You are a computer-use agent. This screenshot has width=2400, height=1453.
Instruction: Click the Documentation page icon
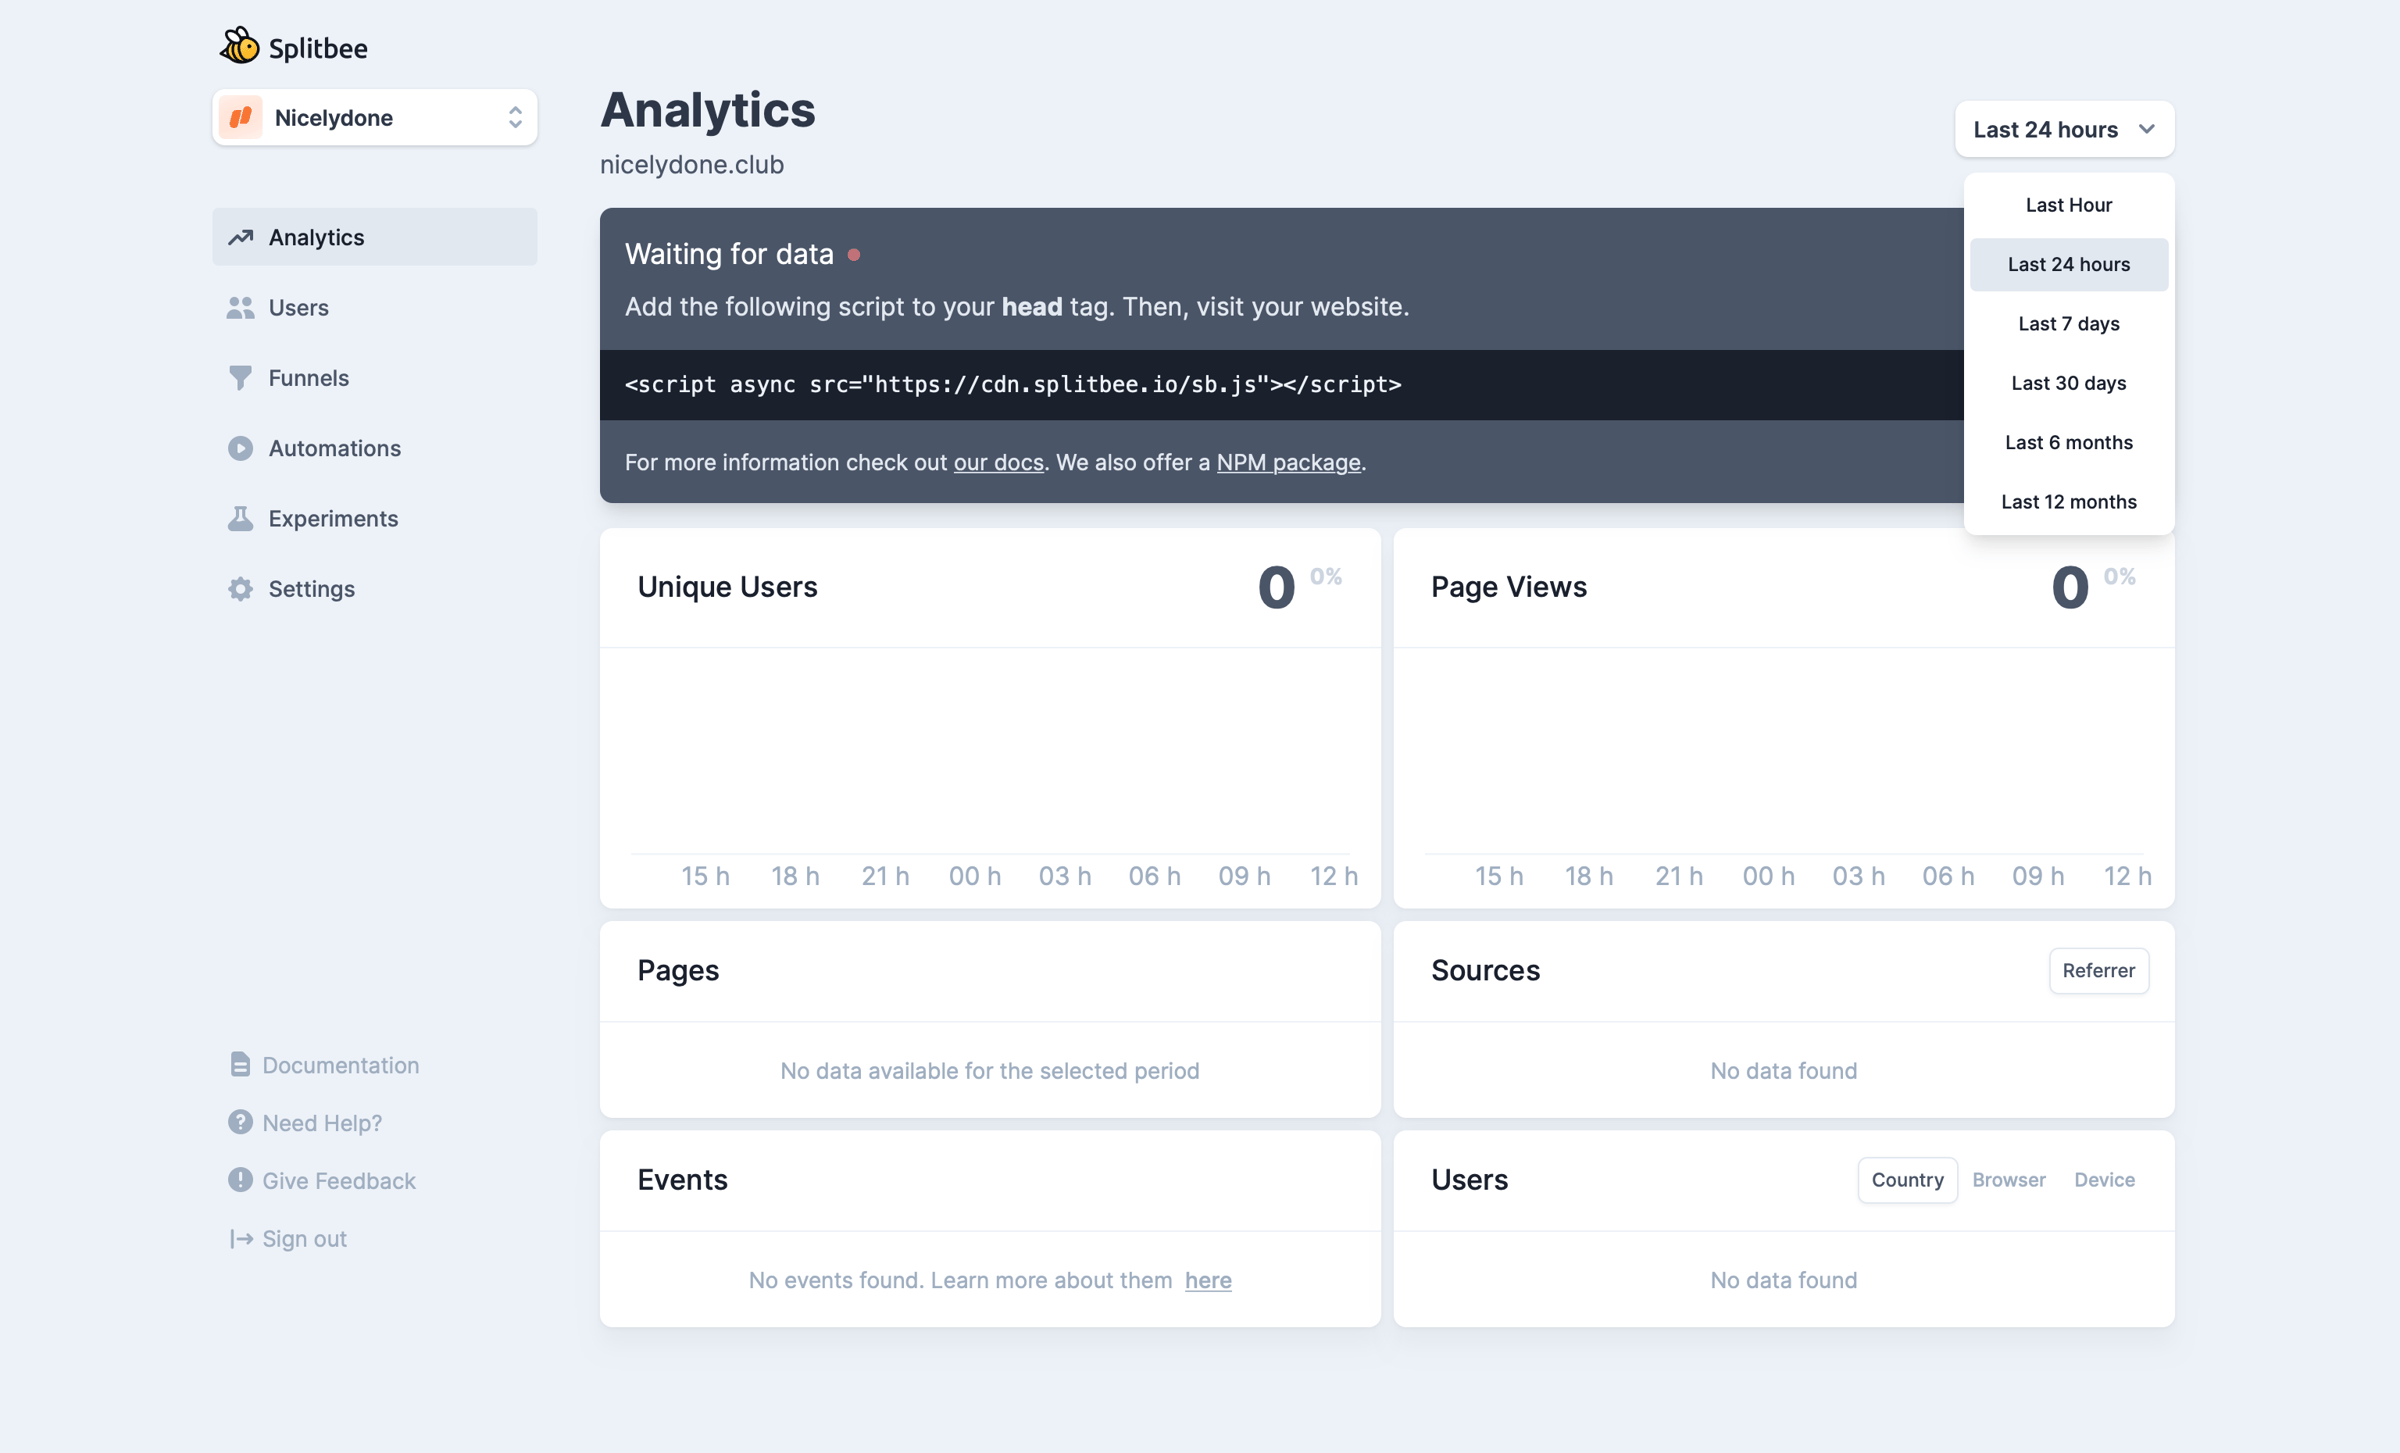pos(240,1064)
